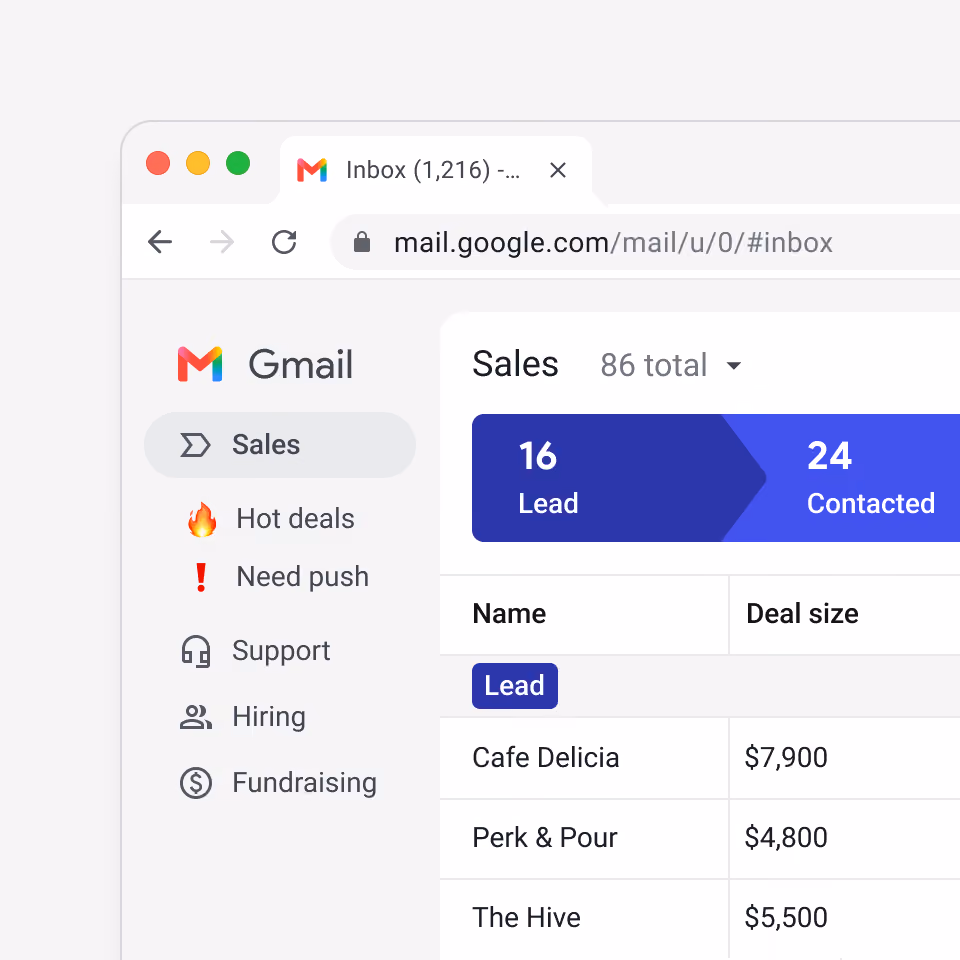Viewport: 960px width, 960px height.
Task: Click the Fundraising dollar icon
Action: click(x=196, y=783)
